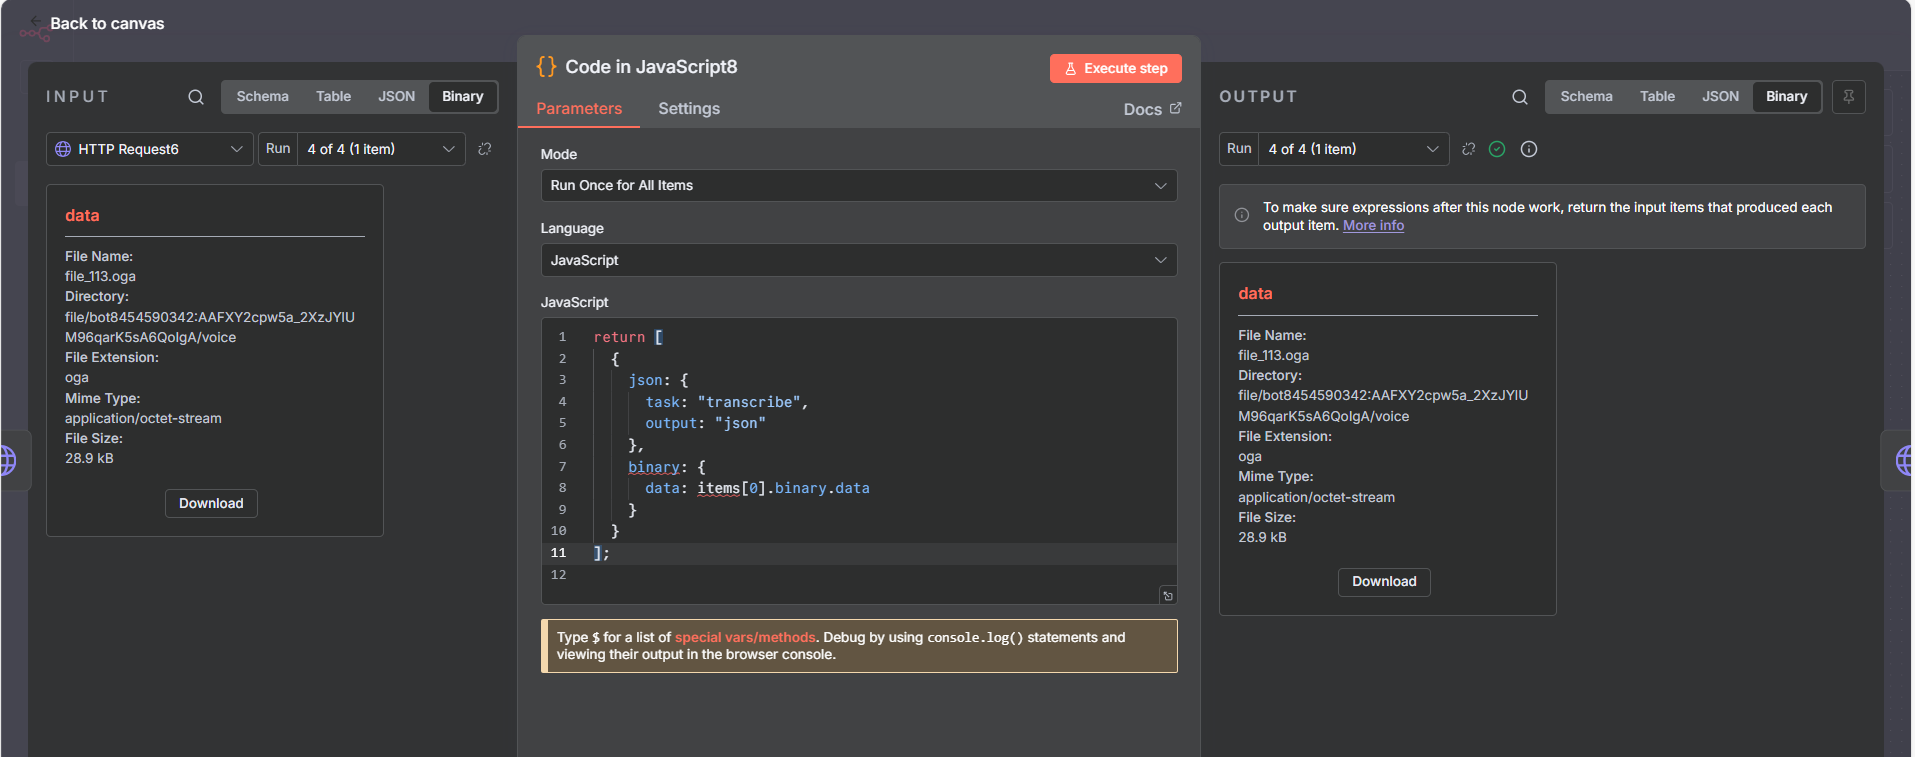Select the Parameters tab
The width and height of the screenshot is (1915, 757).
[x=578, y=109]
